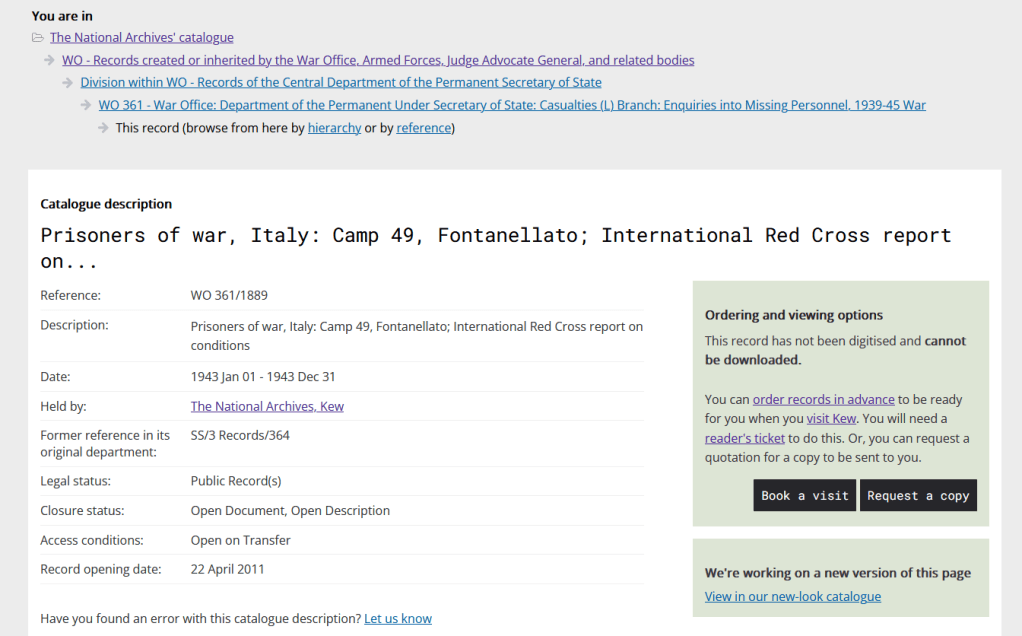Click Let us know to report an error
Viewport: 1022px width, 636px height.
[398, 619]
